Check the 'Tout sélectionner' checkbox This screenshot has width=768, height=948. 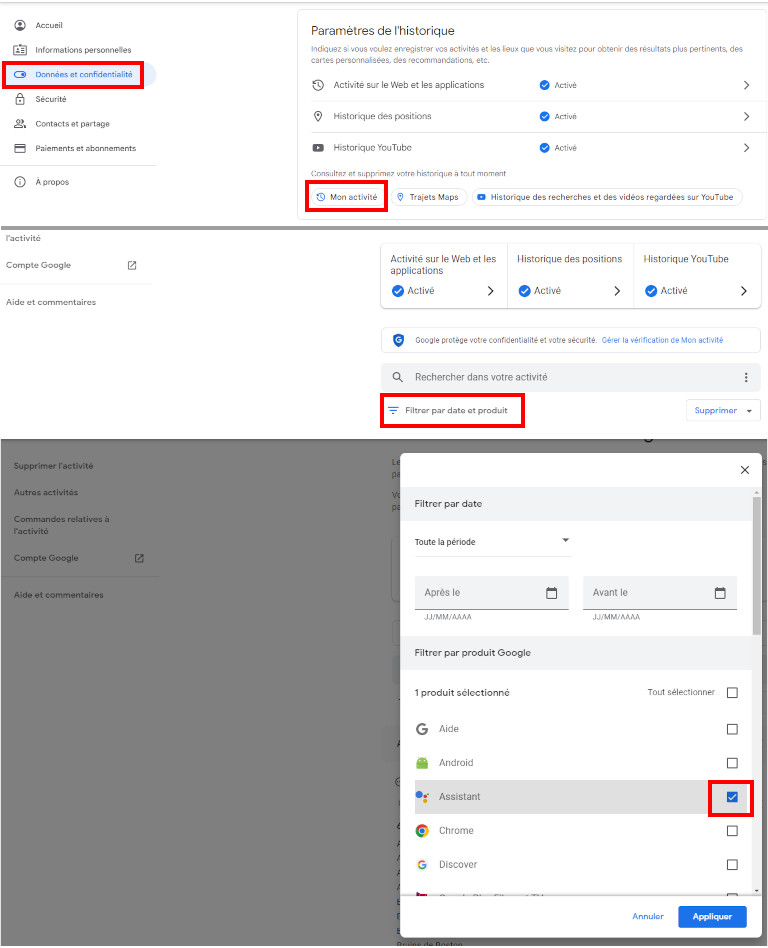tap(732, 692)
